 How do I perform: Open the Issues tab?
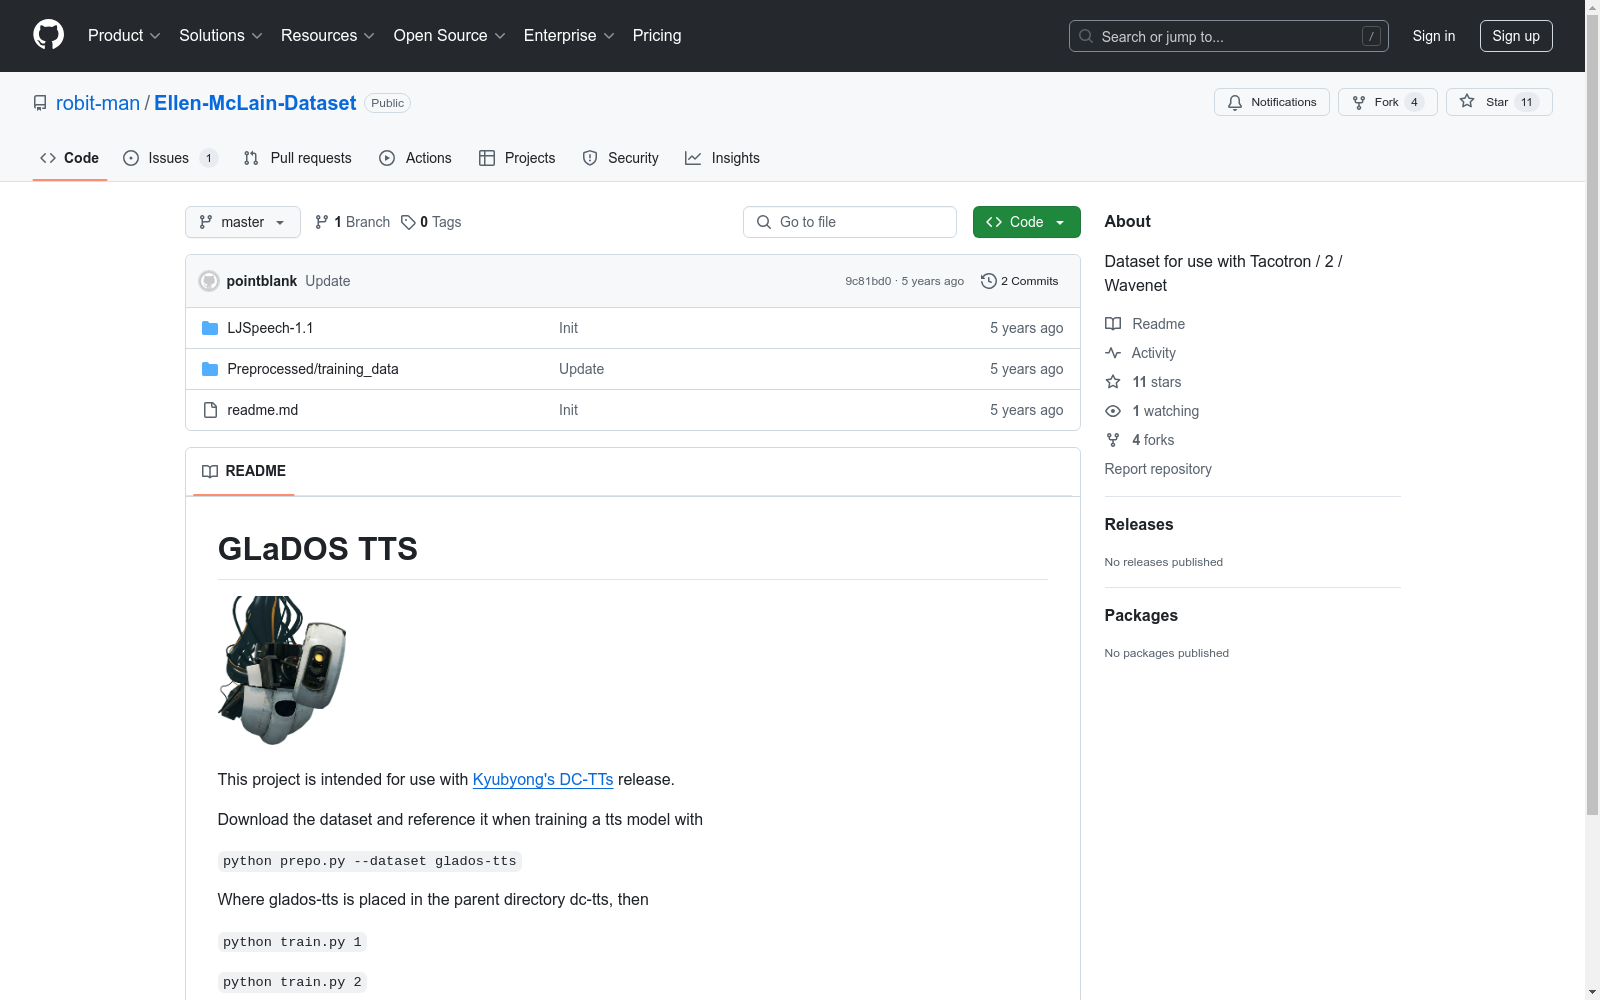coord(170,158)
